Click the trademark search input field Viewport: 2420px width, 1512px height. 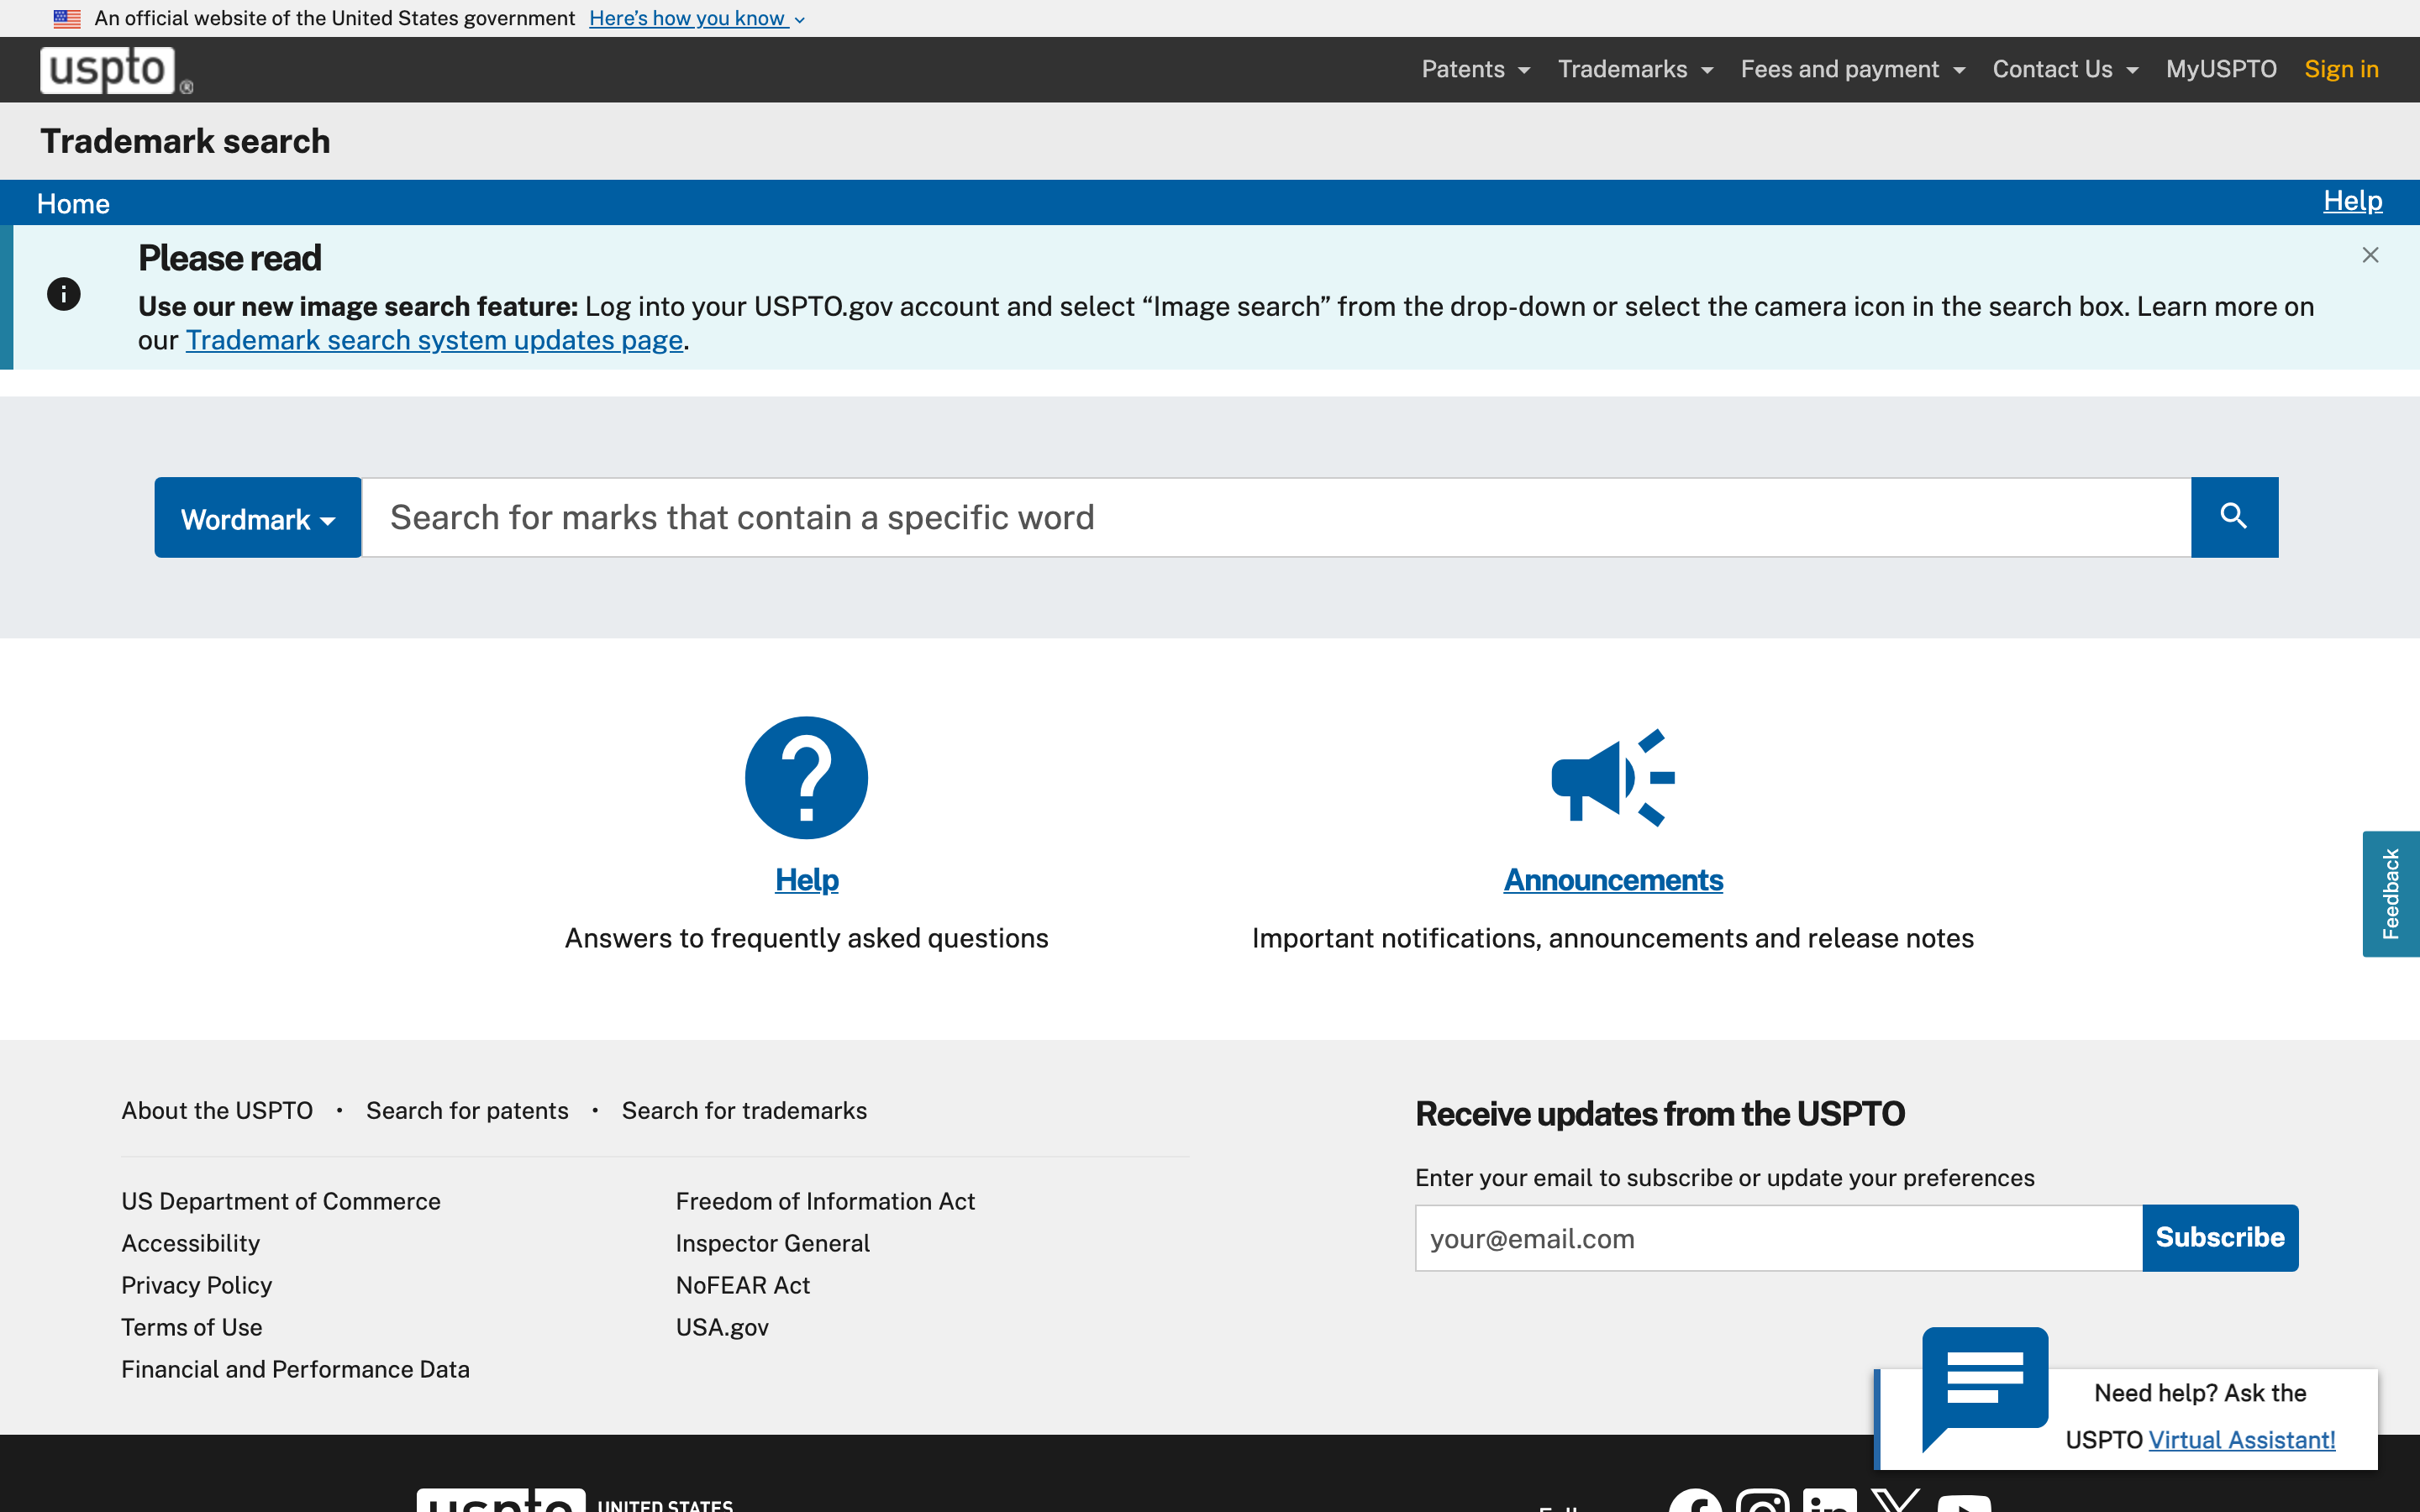tap(1276, 517)
